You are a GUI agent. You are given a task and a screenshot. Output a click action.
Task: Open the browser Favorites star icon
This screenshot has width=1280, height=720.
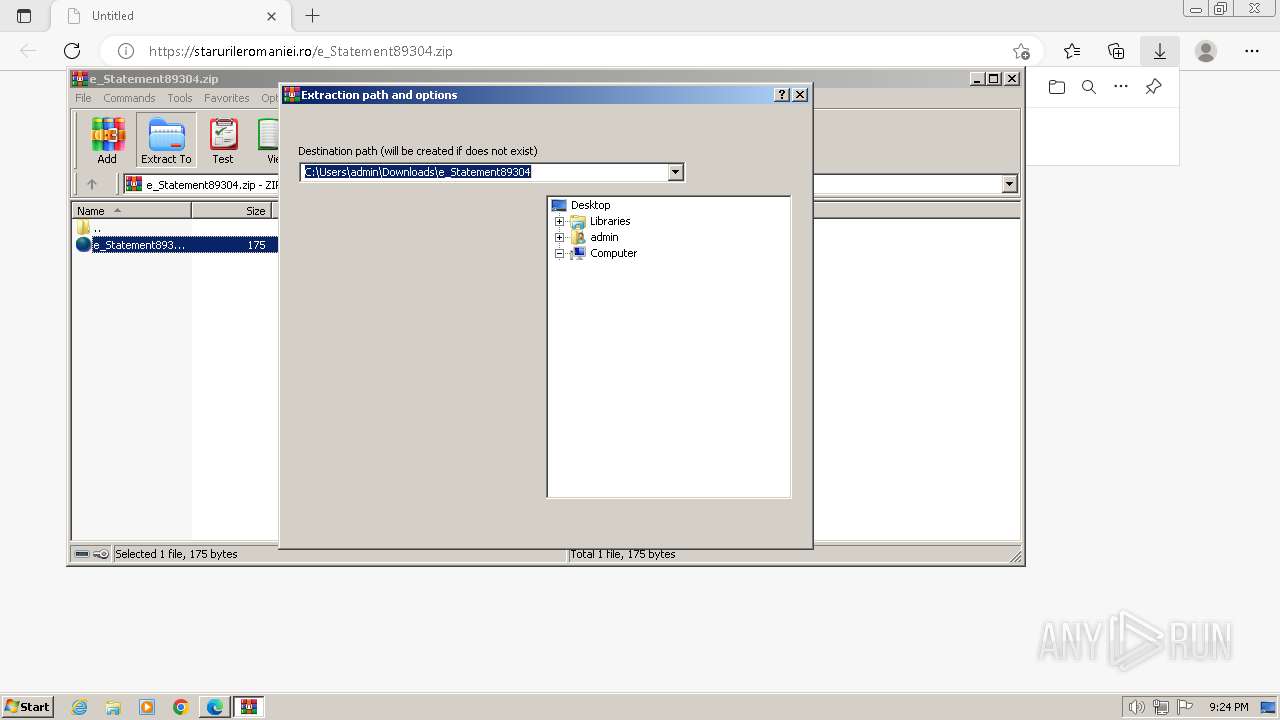click(1072, 51)
